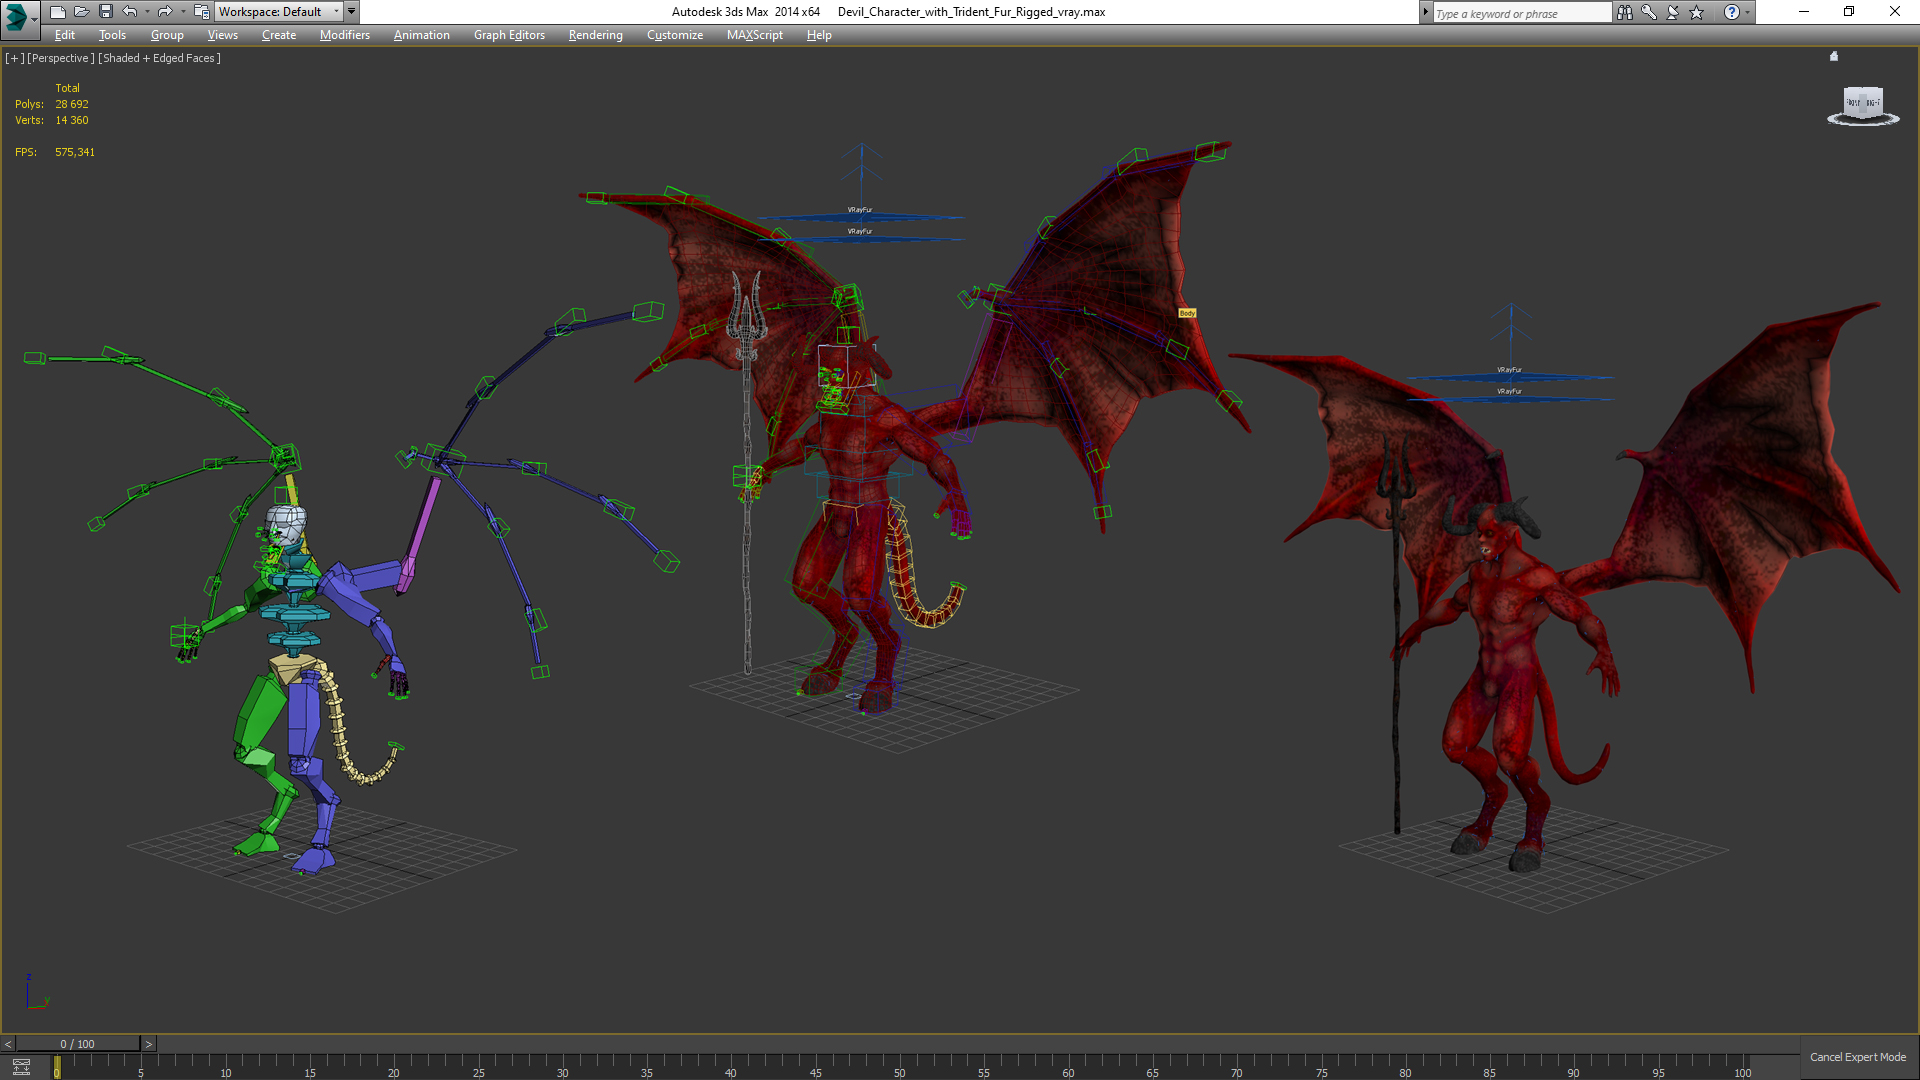This screenshot has height=1080, width=1920.
Task: Click the 0 / 100 time slider
Action: coord(78,1044)
